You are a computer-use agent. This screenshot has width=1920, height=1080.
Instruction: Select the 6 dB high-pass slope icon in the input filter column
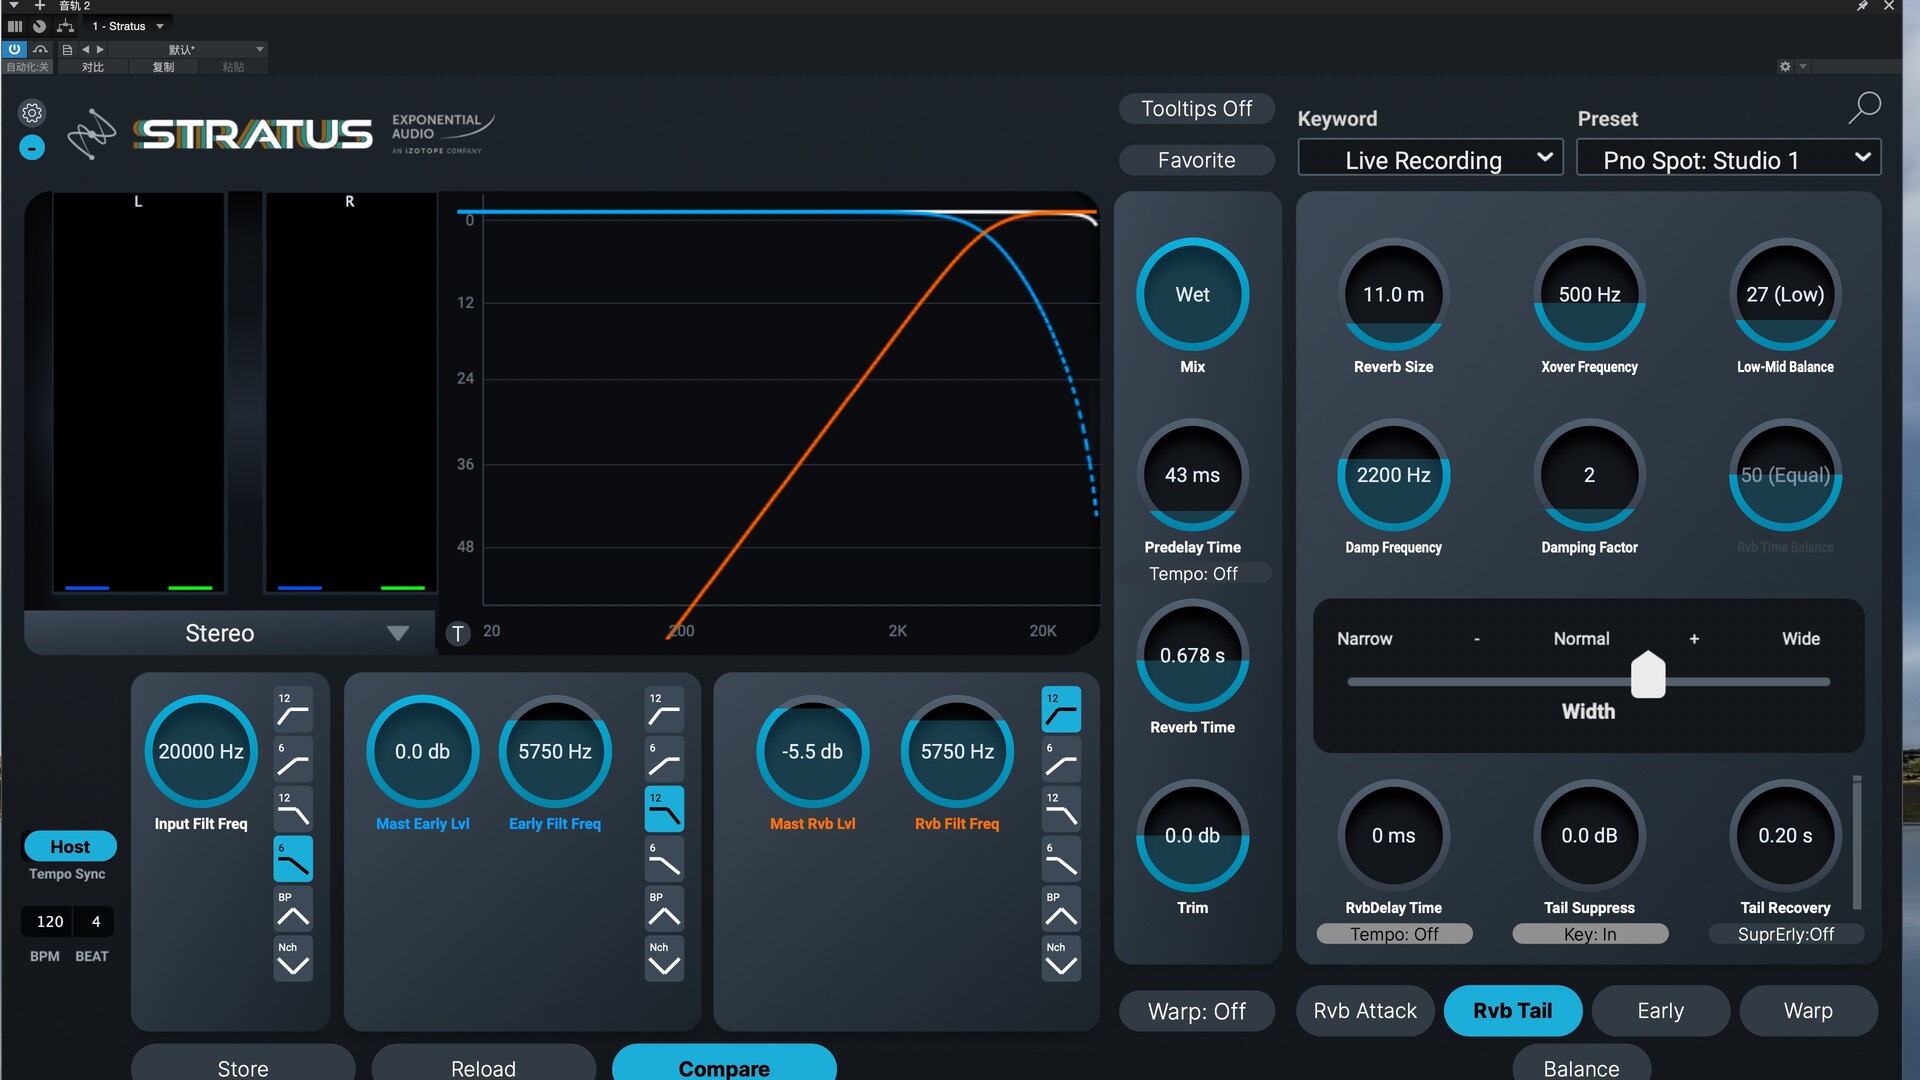(293, 759)
